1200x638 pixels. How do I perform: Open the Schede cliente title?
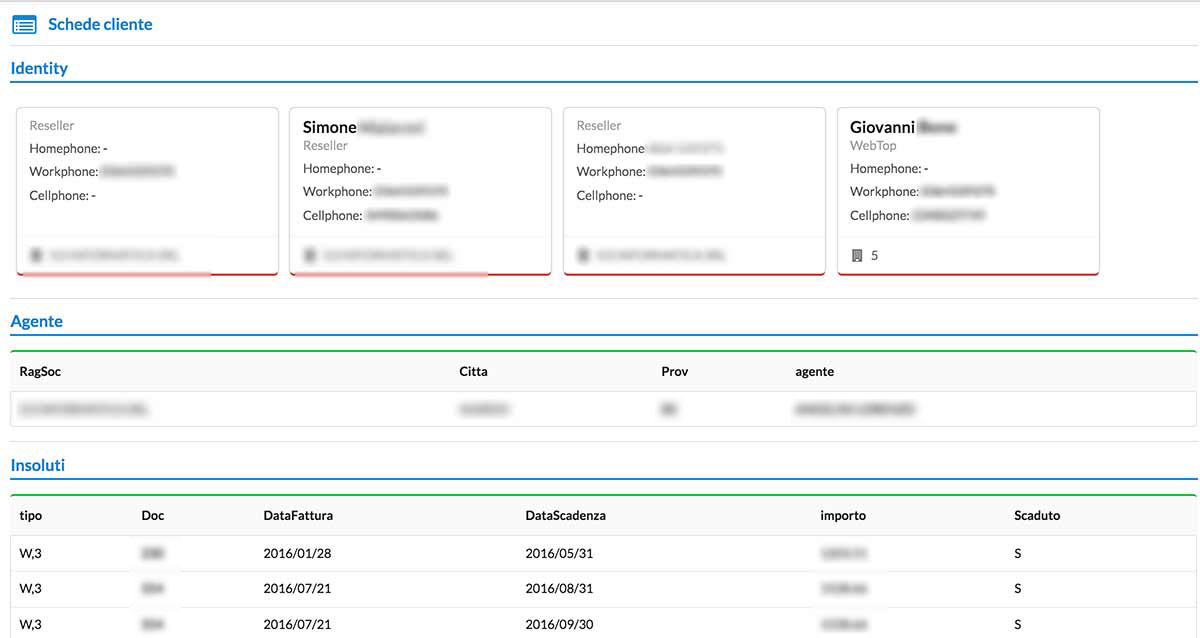coord(100,24)
